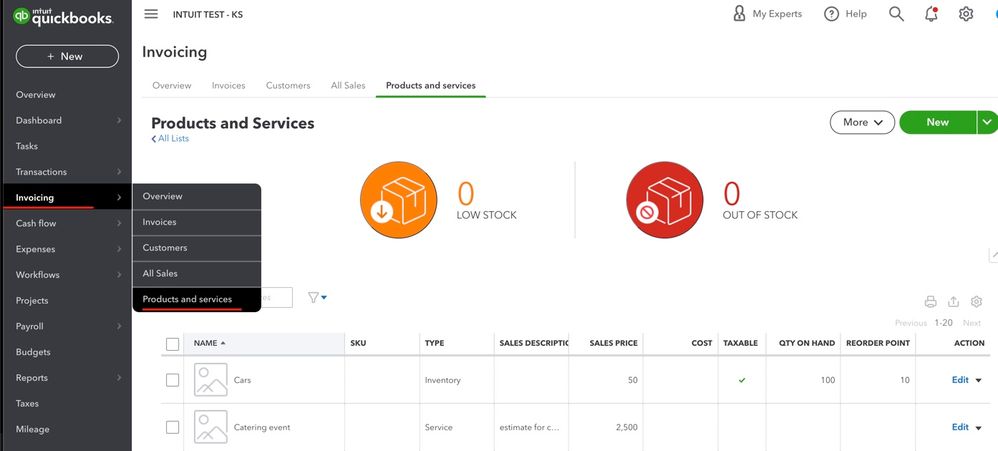Switch to the Overview tab under Invoicing
The height and width of the screenshot is (451, 998).
click(172, 85)
